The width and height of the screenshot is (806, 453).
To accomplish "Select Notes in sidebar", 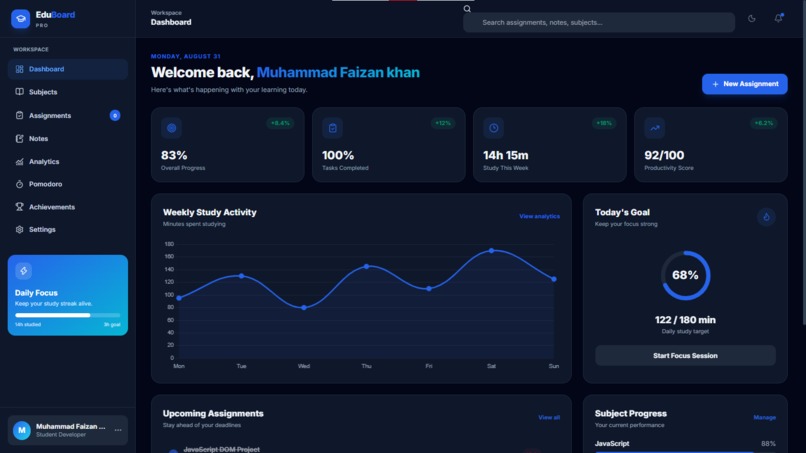I will pyautogui.click(x=68, y=138).
